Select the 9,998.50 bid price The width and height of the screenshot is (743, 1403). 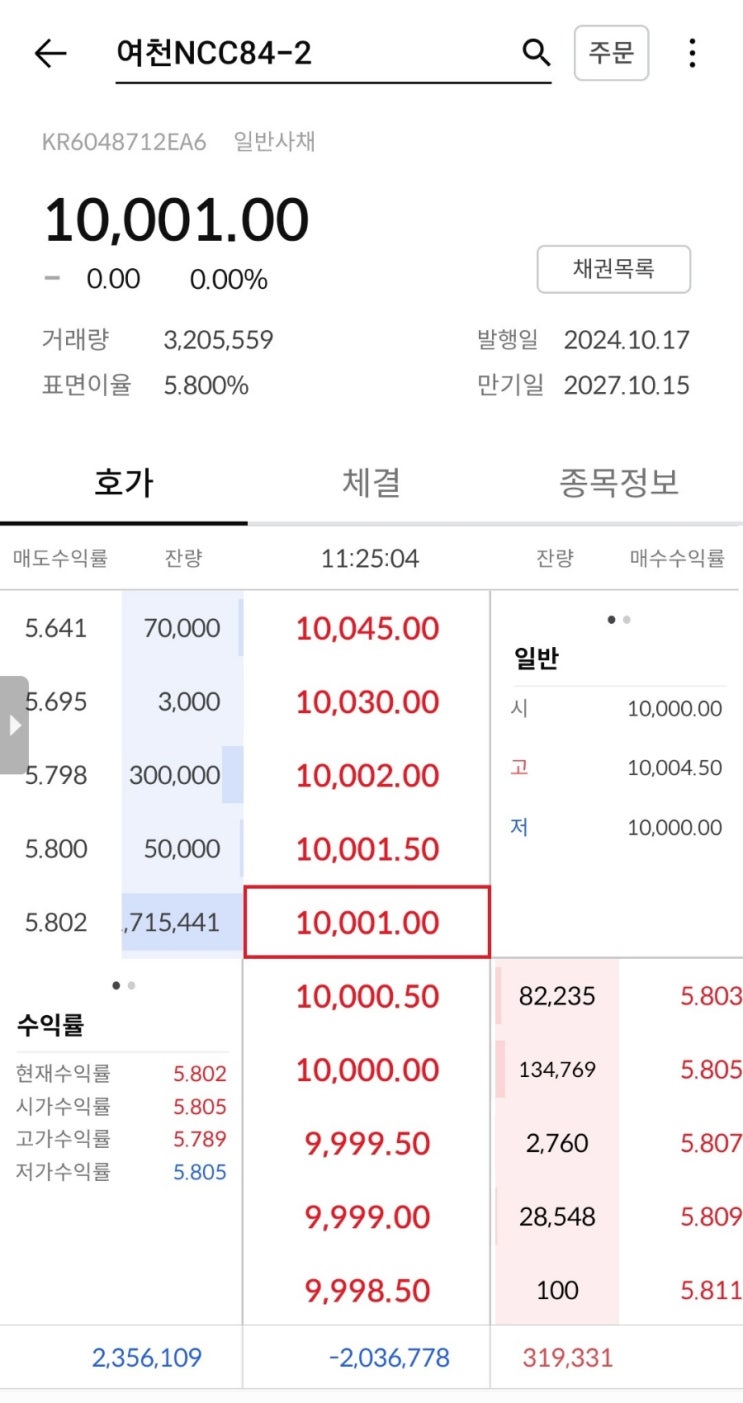[367, 1290]
